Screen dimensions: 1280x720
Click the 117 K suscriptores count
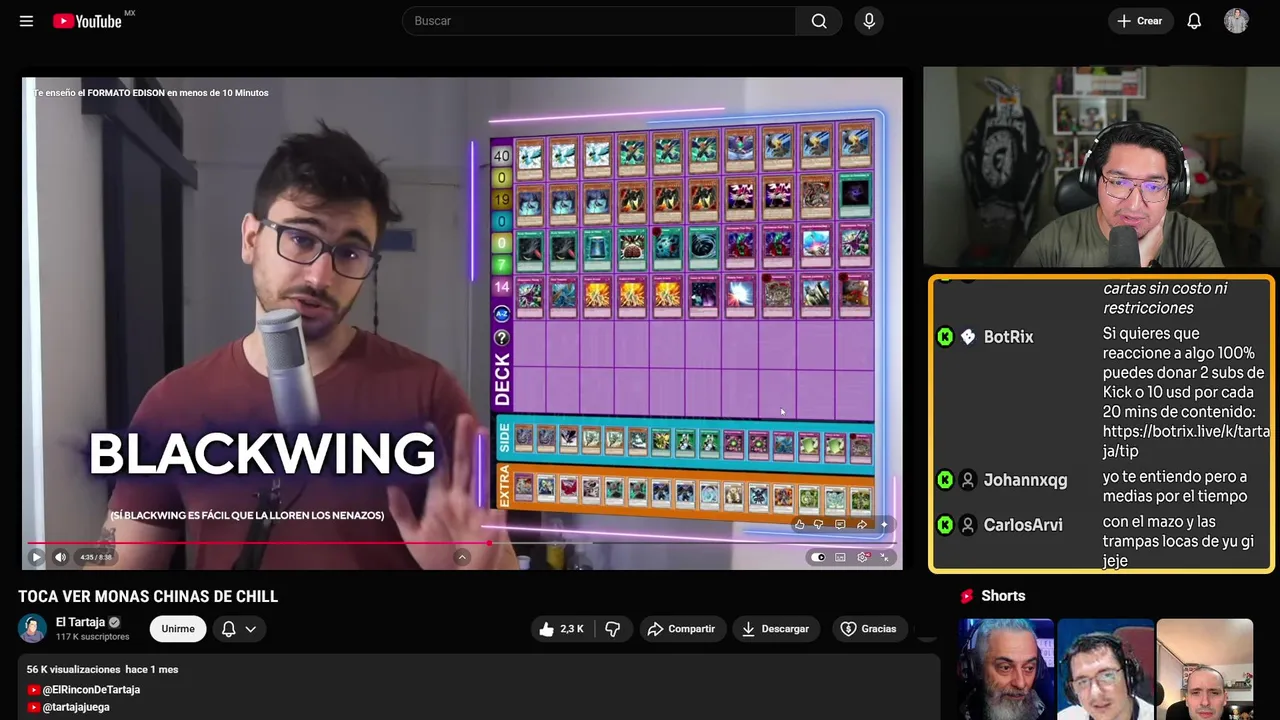[92, 637]
